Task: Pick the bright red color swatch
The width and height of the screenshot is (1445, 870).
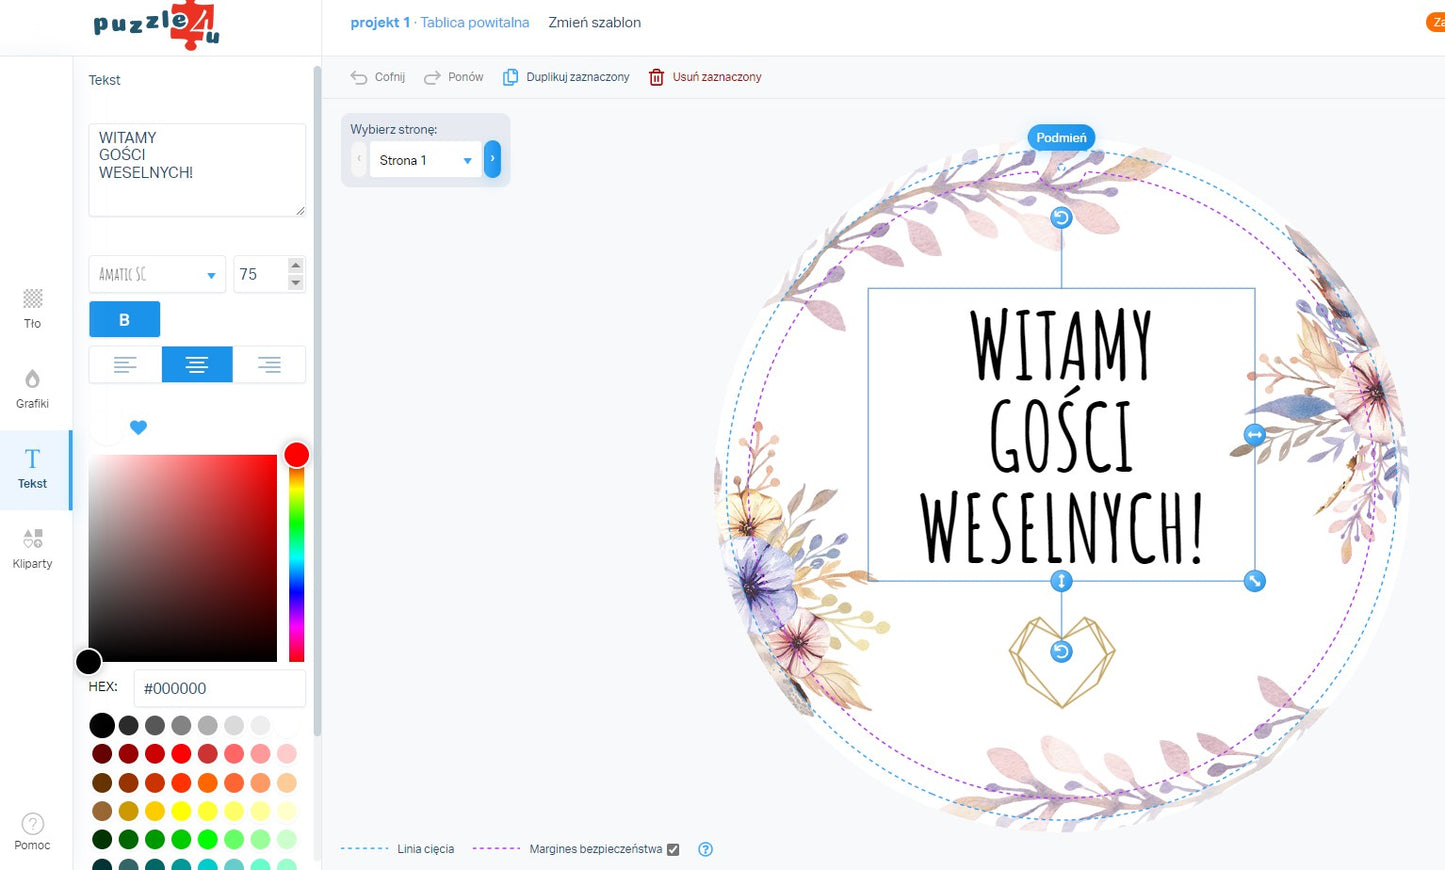Action: tap(181, 754)
